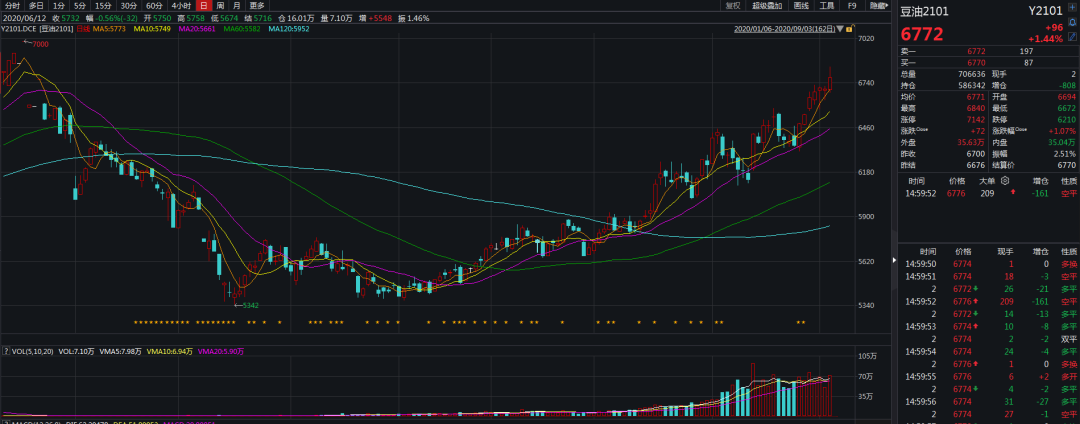Viewport: 1080px width, 424px height.
Task: Select the weekly 周 period tab
Action: (x=220, y=6)
